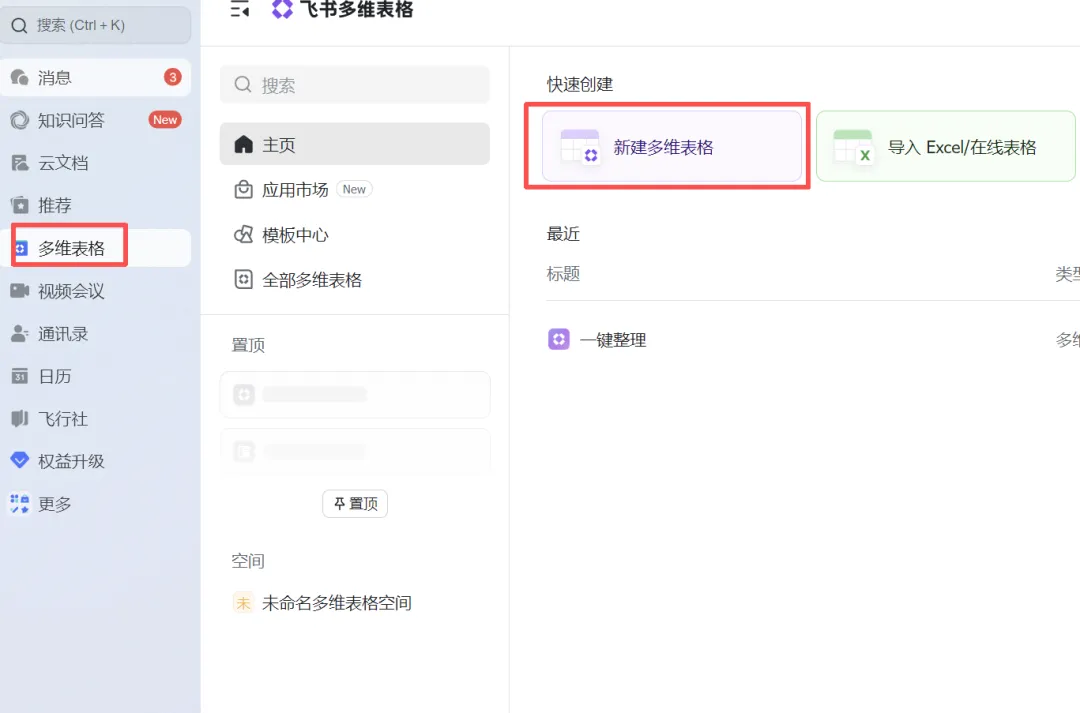Click the 视频会议 camera icon
This screenshot has height=713, width=1080.
coord(20,291)
